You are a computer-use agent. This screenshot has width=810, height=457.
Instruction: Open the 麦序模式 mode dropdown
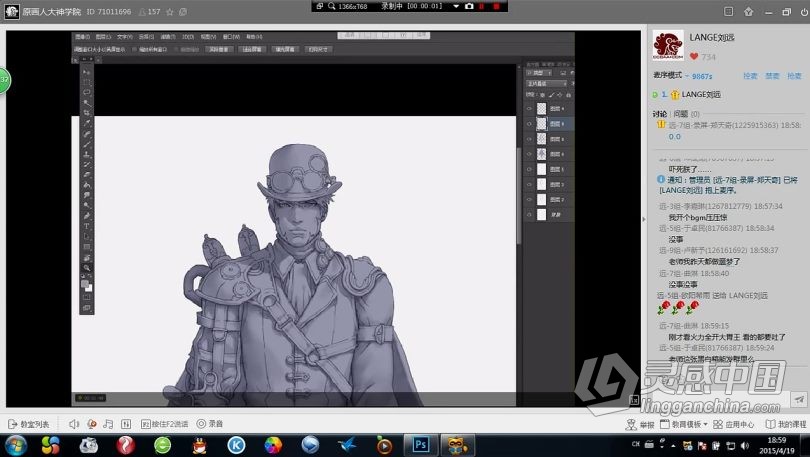(687, 76)
